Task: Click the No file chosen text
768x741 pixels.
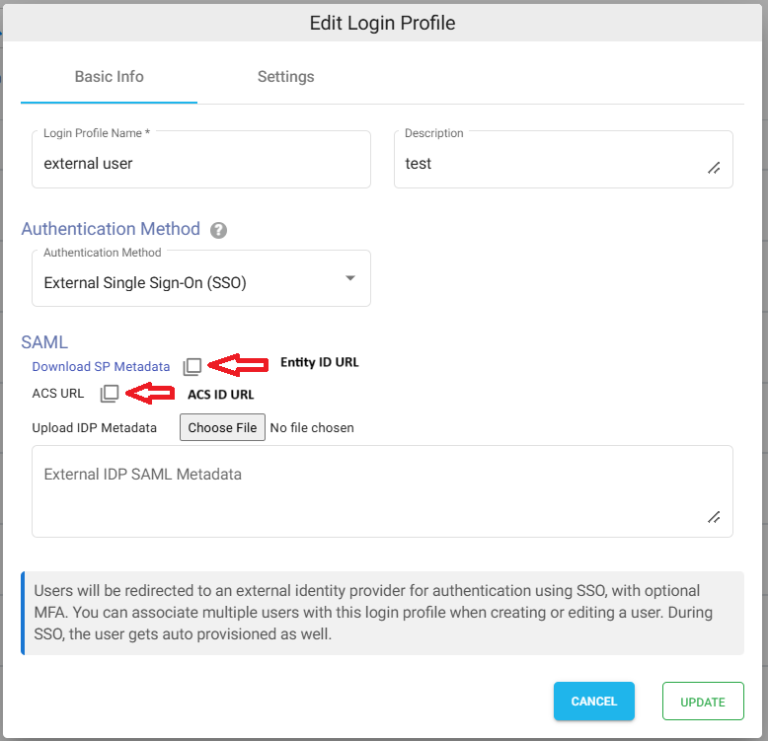Action: coord(312,428)
